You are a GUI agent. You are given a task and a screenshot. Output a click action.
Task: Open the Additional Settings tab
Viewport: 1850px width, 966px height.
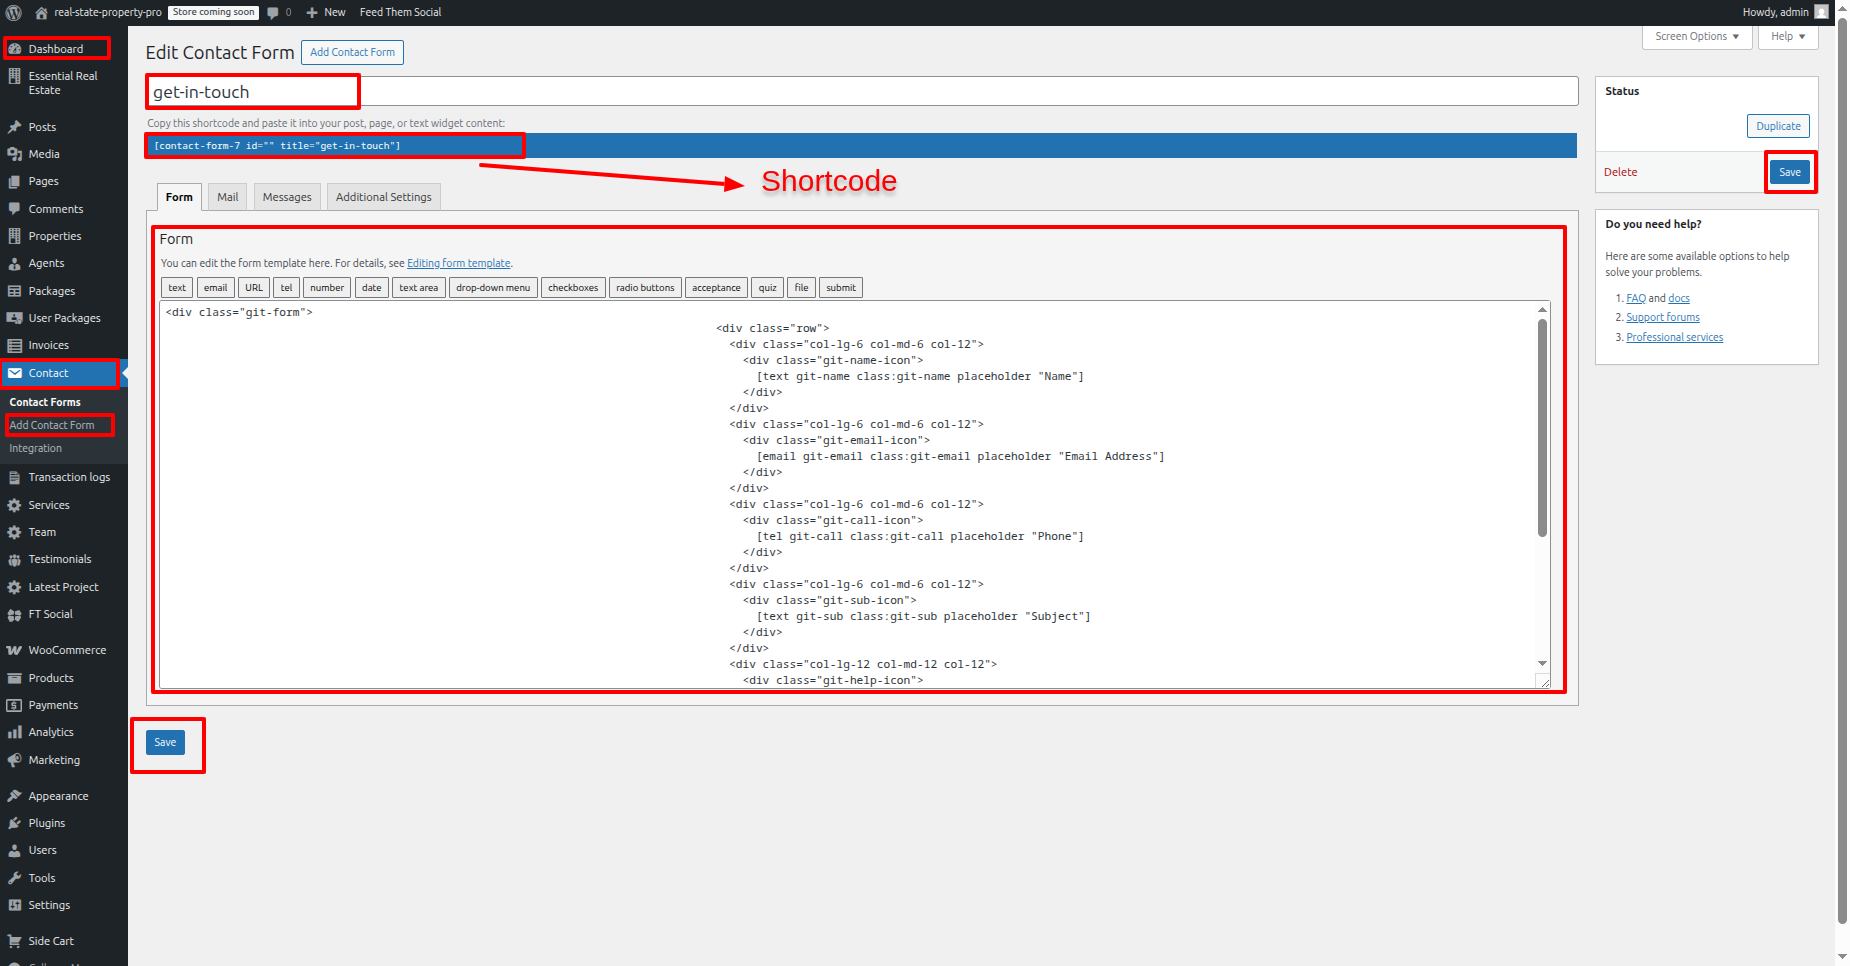point(383,197)
